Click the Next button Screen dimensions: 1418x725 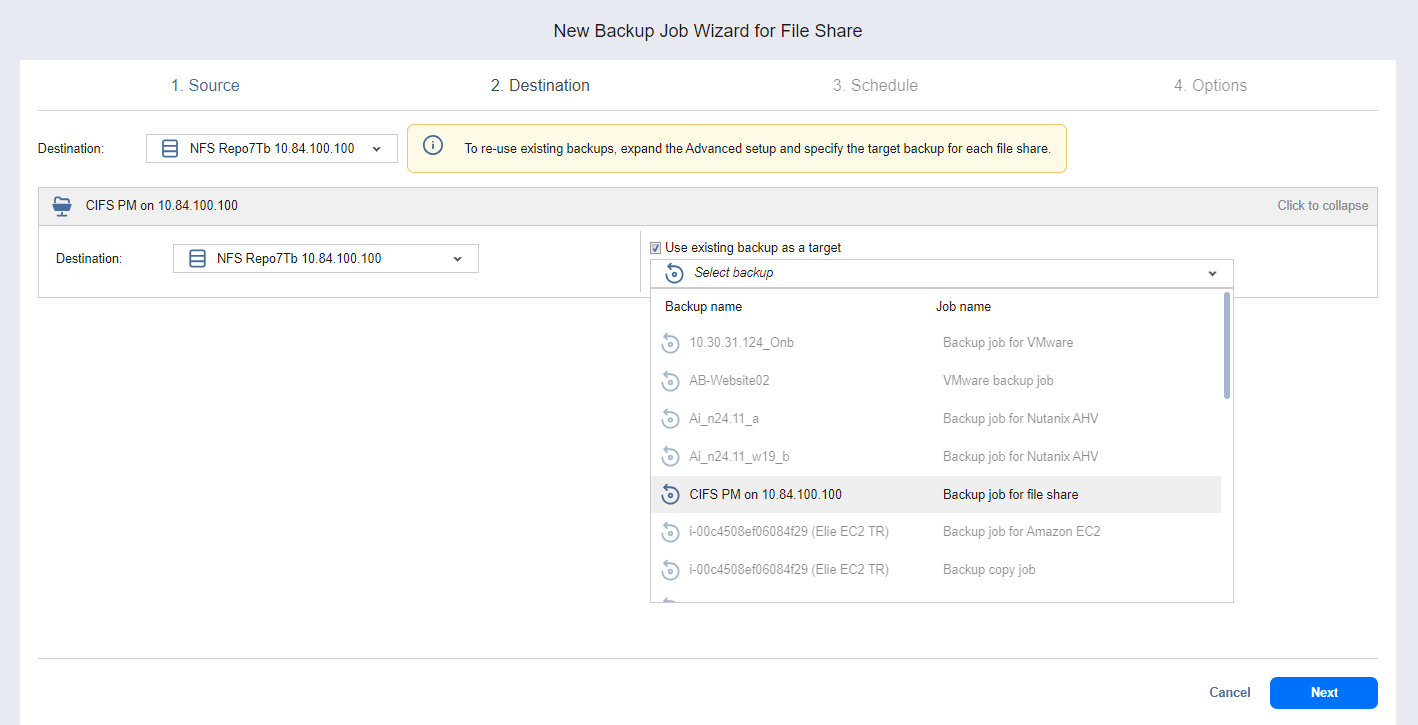point(1323,693)
